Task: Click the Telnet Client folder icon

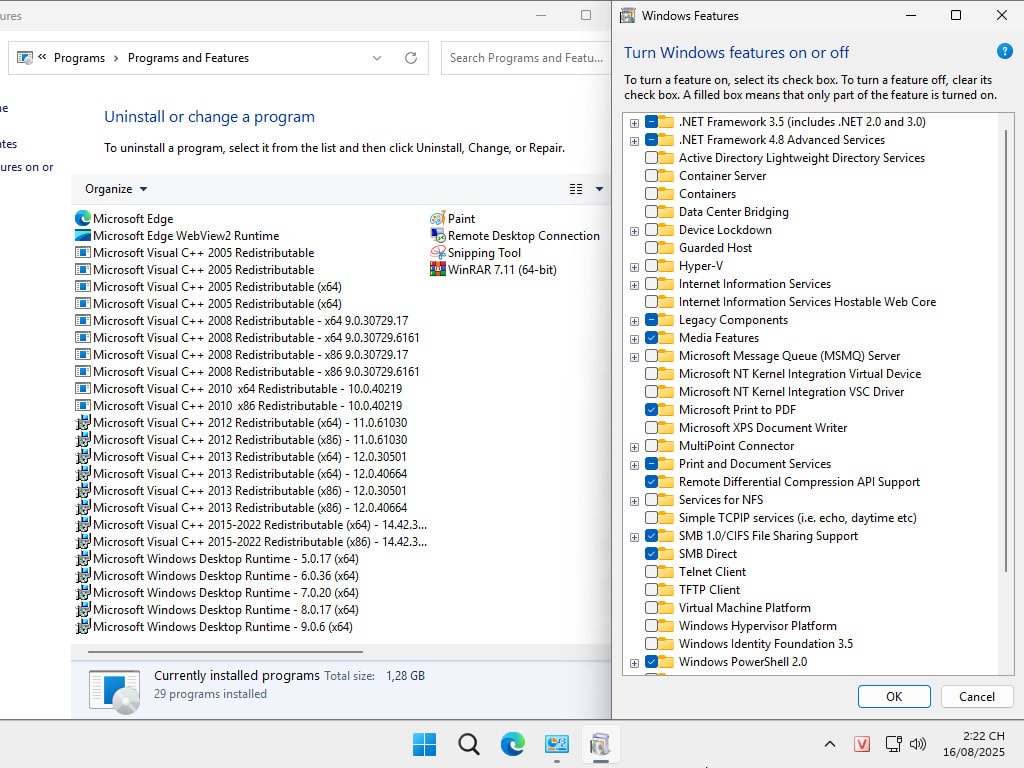Action: point(666,571)
